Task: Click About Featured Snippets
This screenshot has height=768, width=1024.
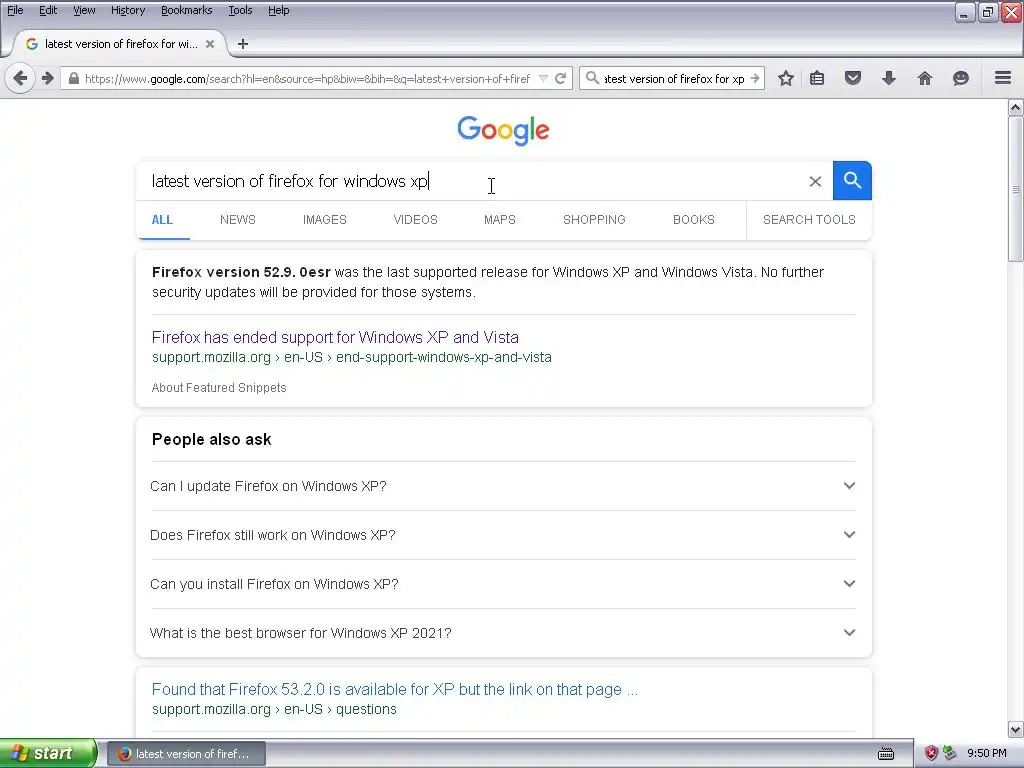Action: point(219,388)
